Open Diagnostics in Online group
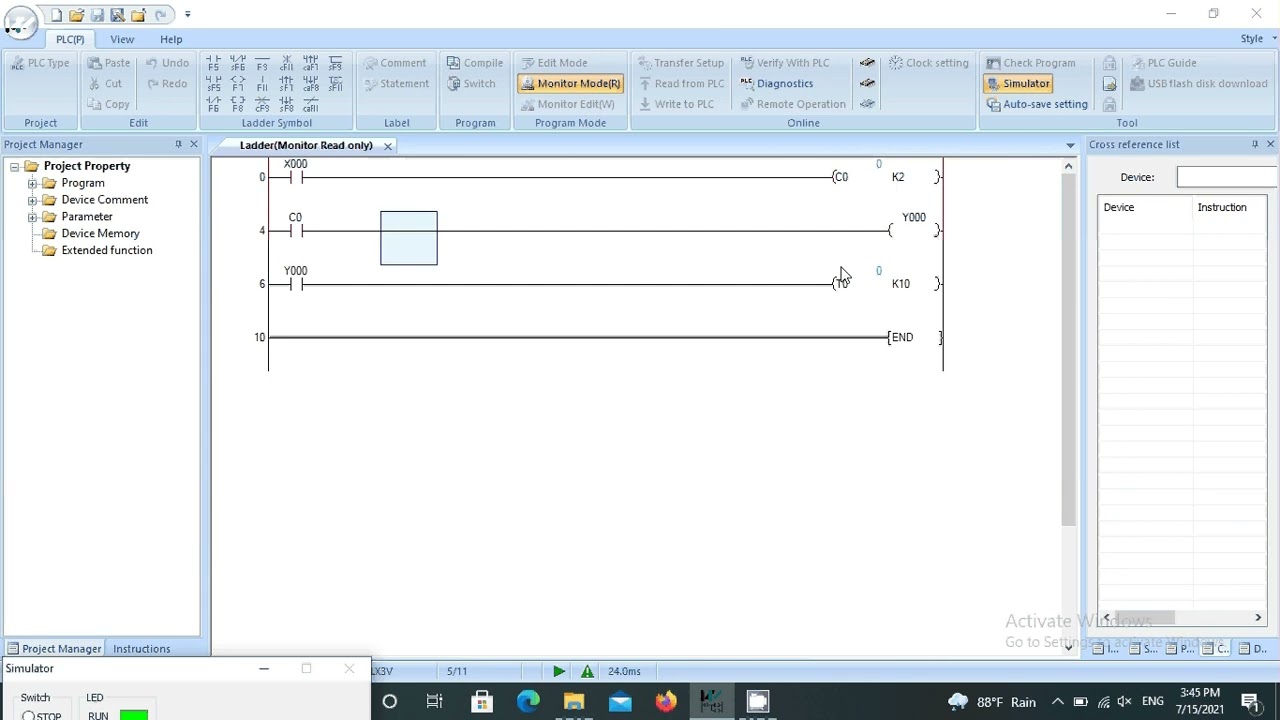This screenshot has width=1280, height=720. (x=777, y=84)
